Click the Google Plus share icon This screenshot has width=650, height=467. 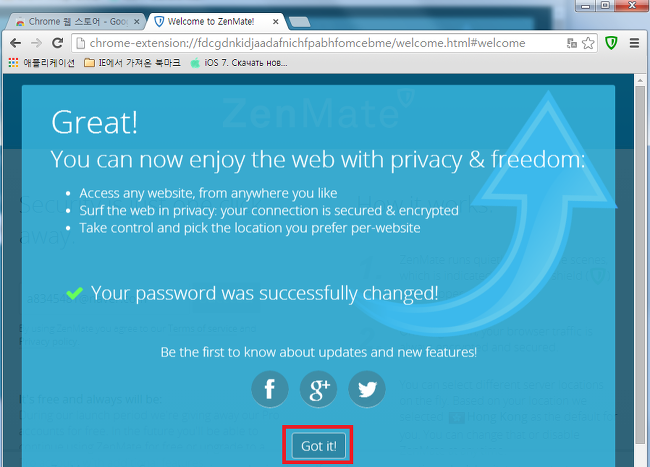click(x=318, y=389)
